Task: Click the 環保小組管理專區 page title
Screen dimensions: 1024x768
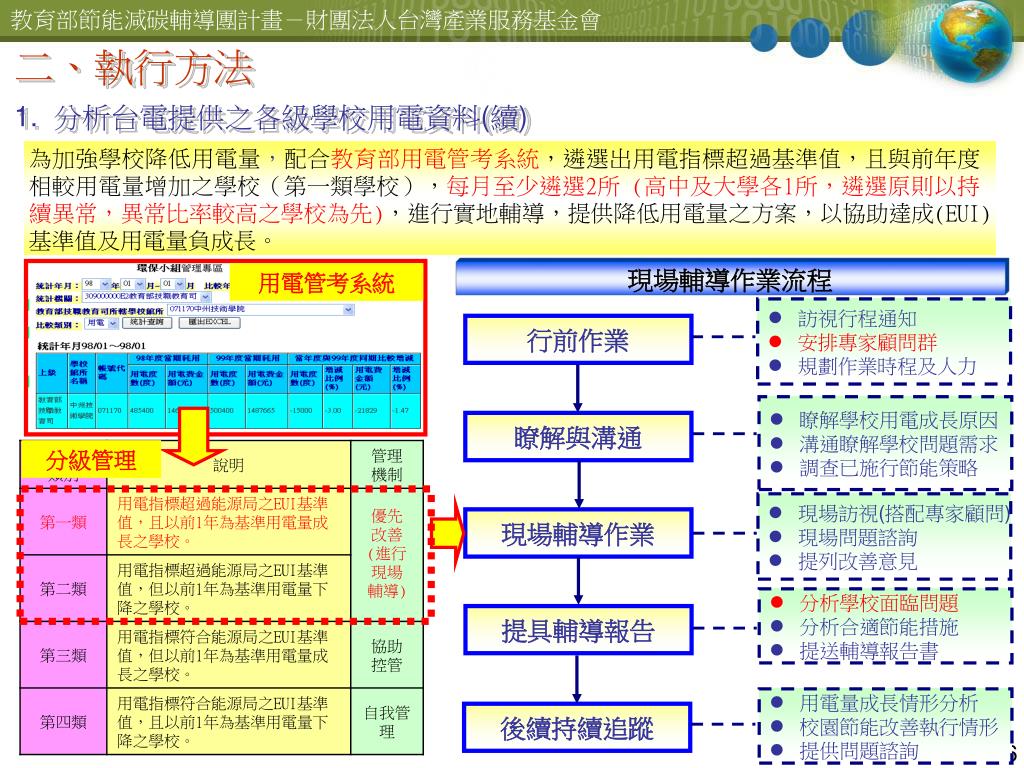Action: click(180, 268)
